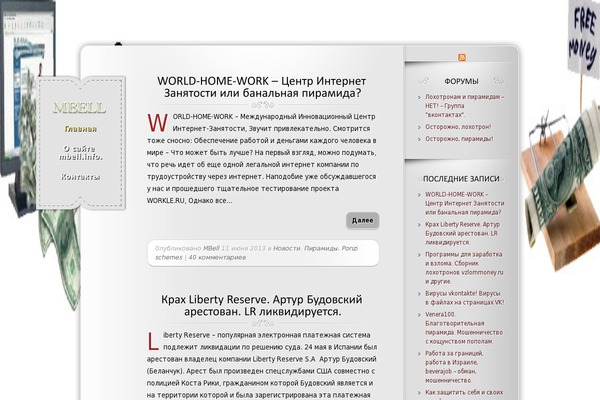Click the ФОРУМЫ section heading
The width and height of the screenshot is (600, 400).
(461, 81)
